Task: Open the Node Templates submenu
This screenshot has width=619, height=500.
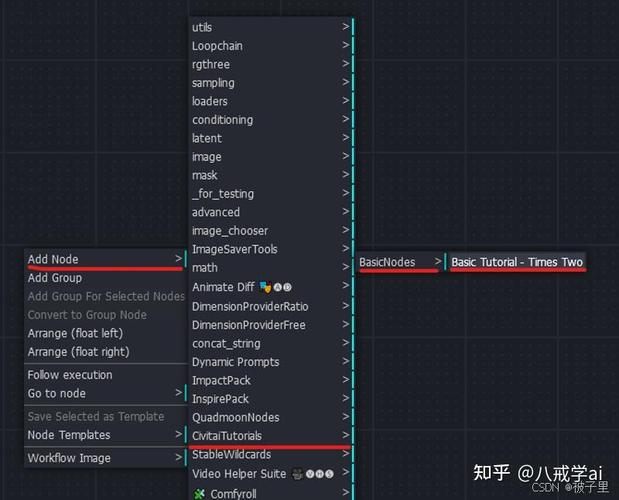Action: (105, 435)
